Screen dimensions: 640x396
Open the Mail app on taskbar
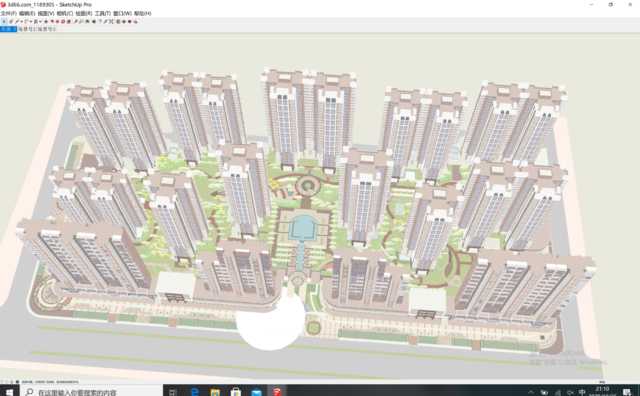click(x=256, y=392)
